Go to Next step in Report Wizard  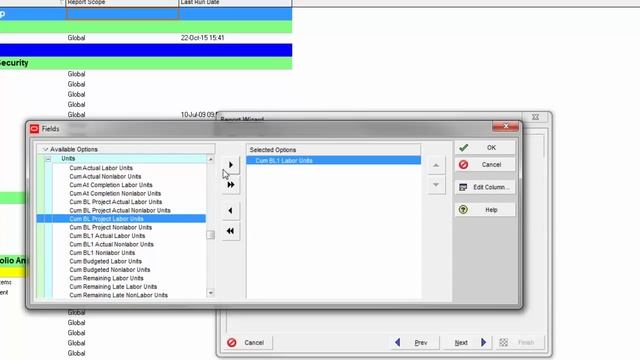pos(468,343)
